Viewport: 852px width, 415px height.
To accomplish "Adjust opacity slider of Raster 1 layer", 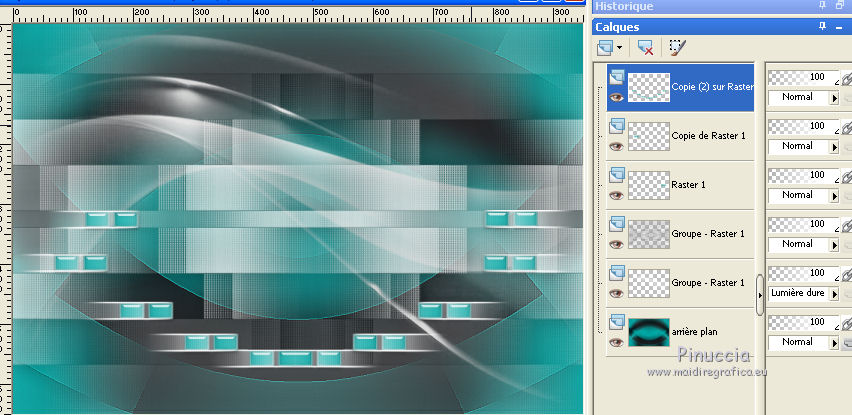I will click(x=804, y=175).
